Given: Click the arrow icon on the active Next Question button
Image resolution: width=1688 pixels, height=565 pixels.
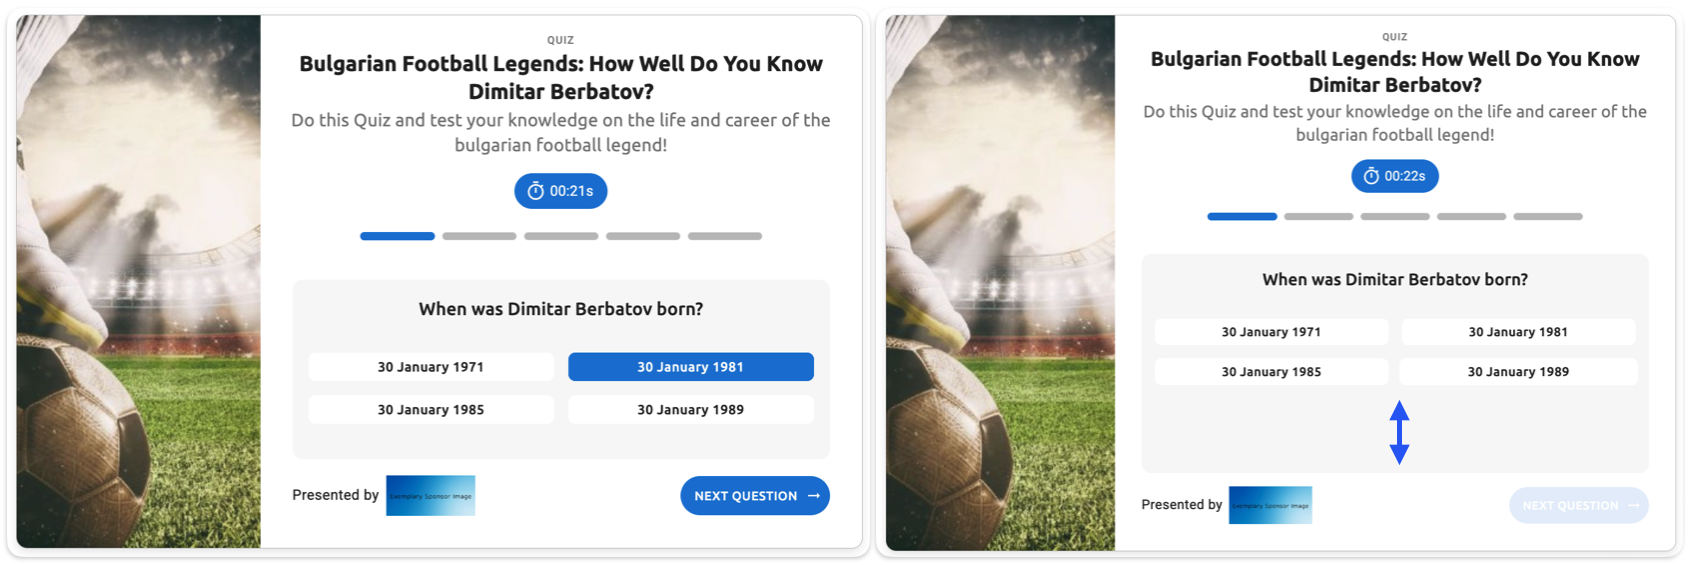Looking at the screenshot, I should 814,496.
